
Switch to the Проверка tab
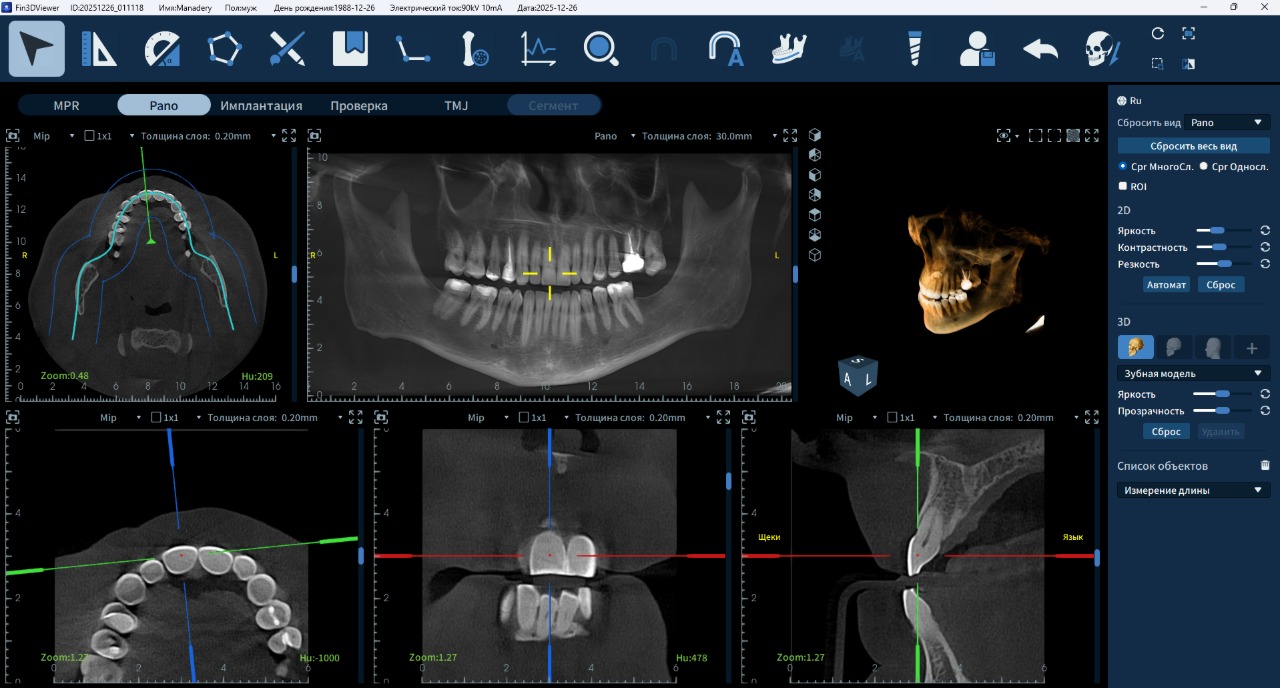[359, 105]
